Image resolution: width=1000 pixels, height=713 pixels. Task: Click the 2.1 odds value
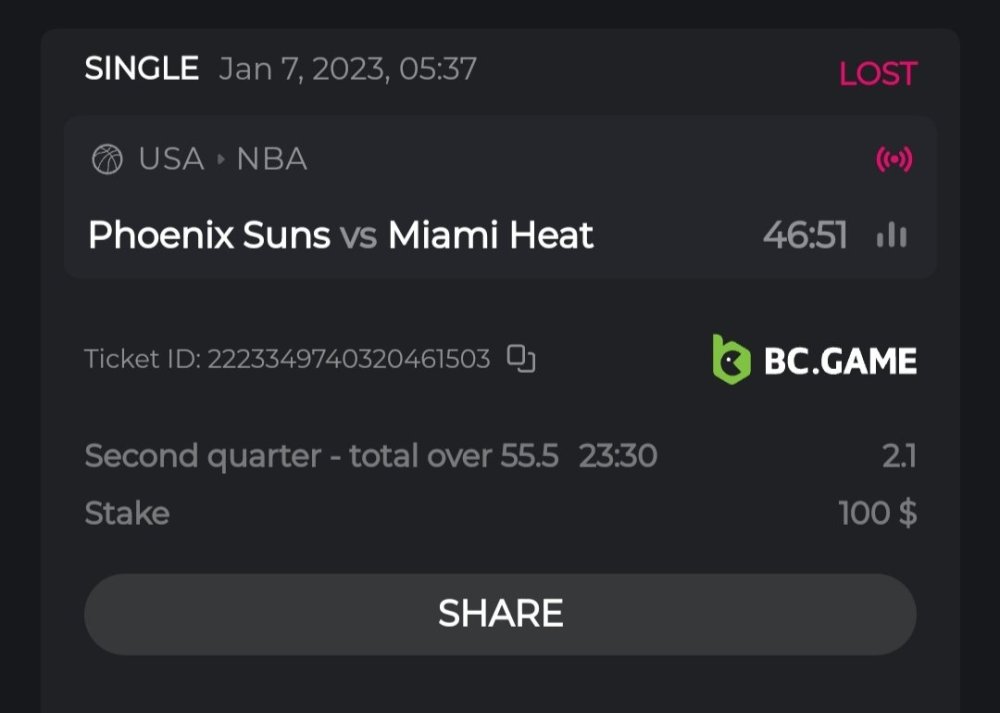click(899, 457)
